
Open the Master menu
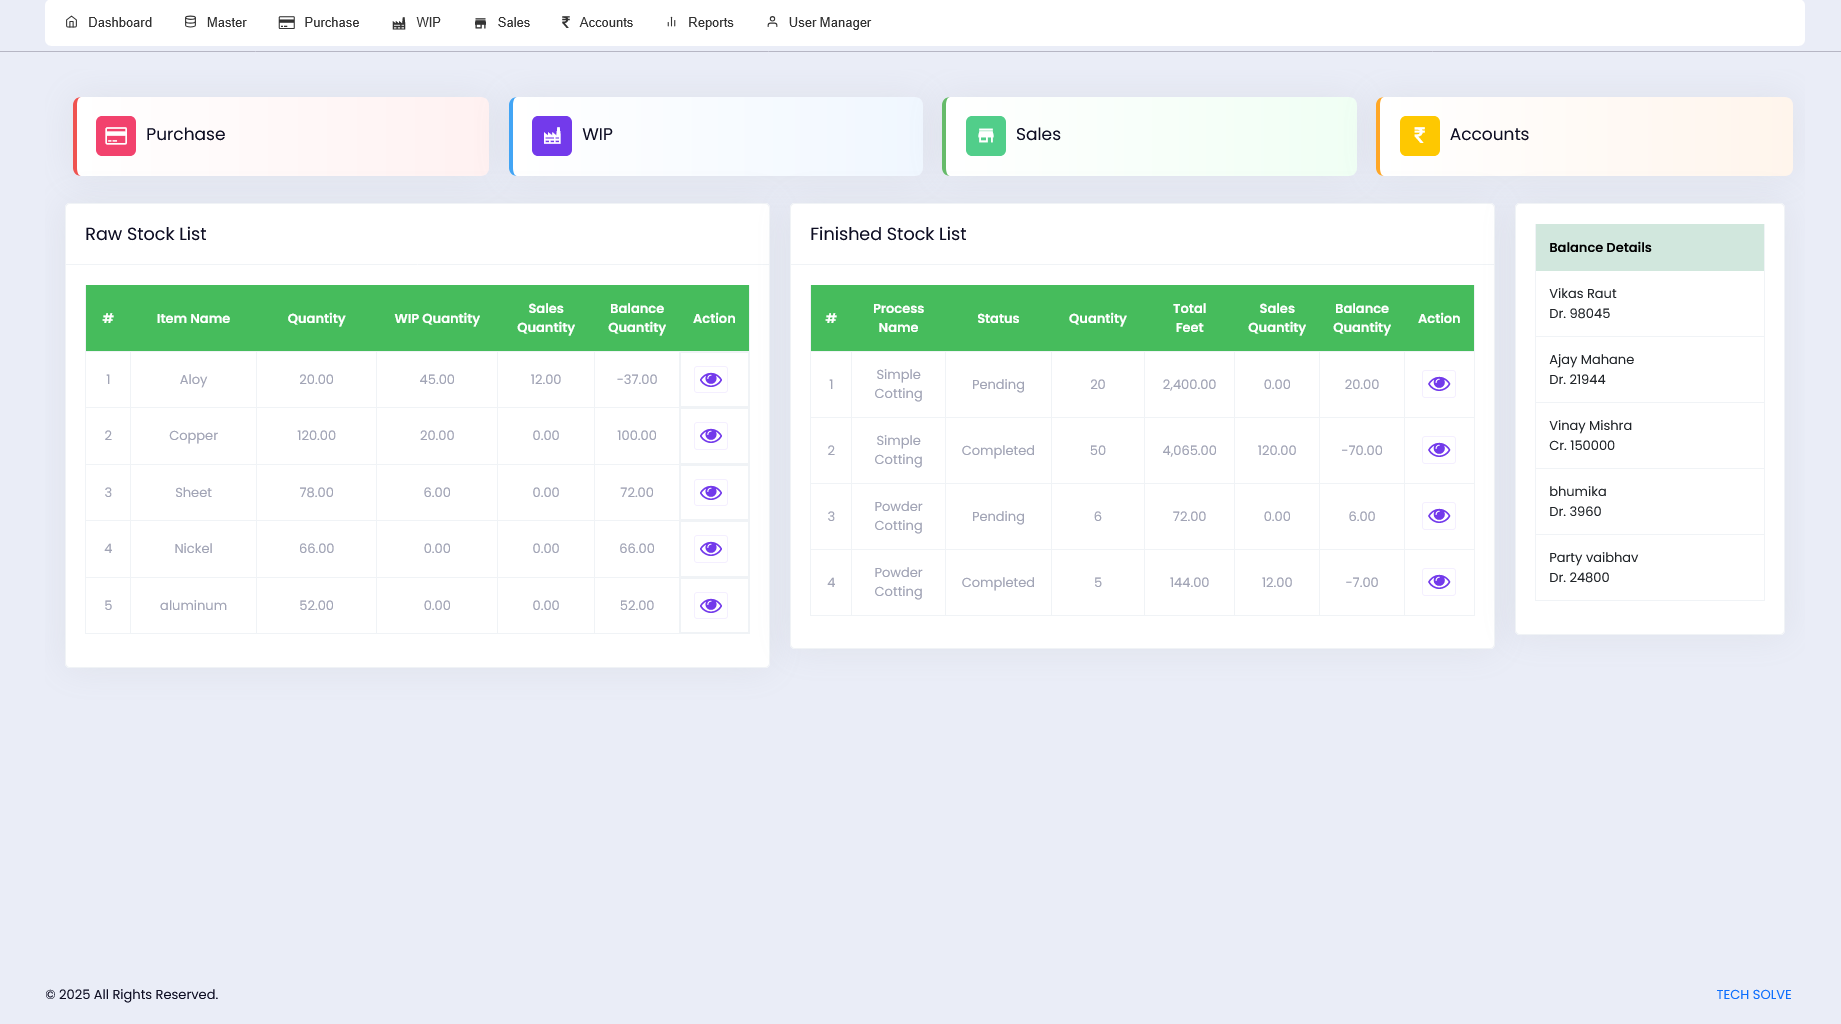point(216,22)
